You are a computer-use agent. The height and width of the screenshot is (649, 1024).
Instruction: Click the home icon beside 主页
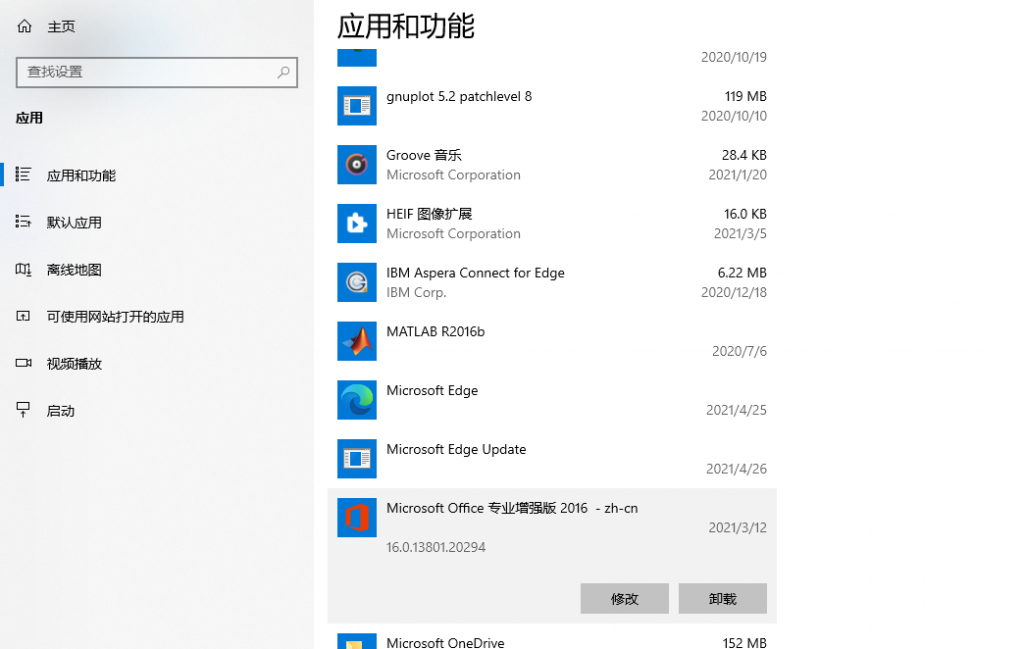[x=24, y=26]
